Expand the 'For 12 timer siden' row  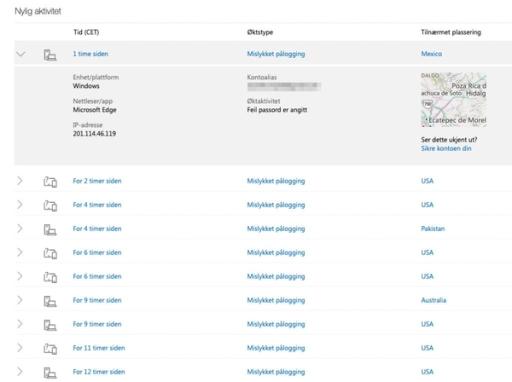(20, 372)
